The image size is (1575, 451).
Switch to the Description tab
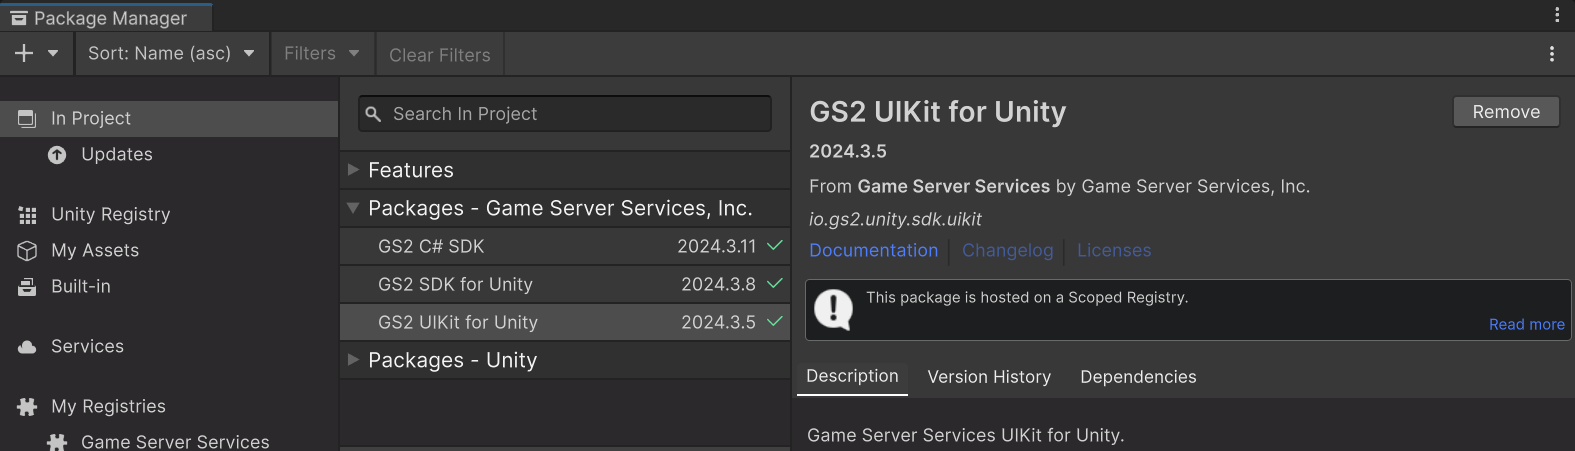click(x=852, y=376)
